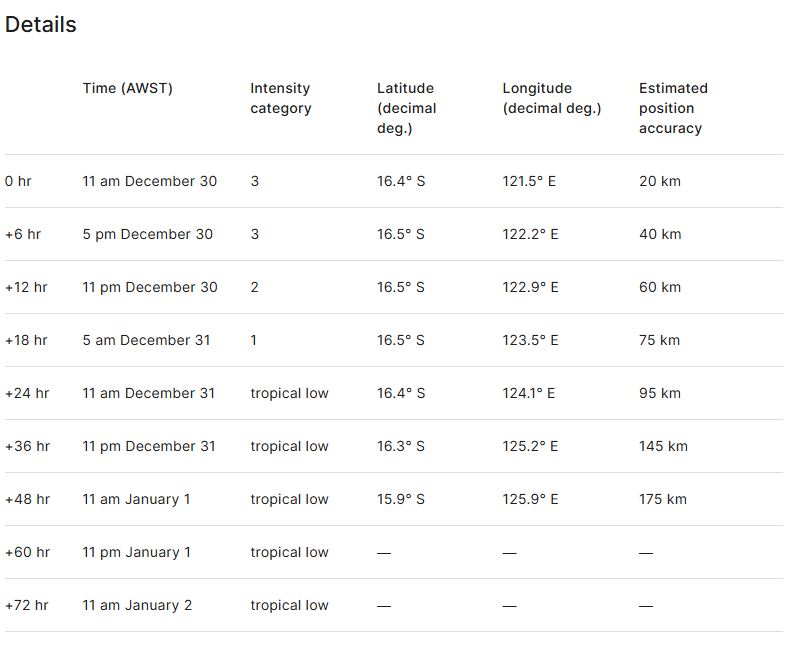Select the Estimated position accuracy header
The height and width of the screenshot is (647, 794).
point(673,108)
